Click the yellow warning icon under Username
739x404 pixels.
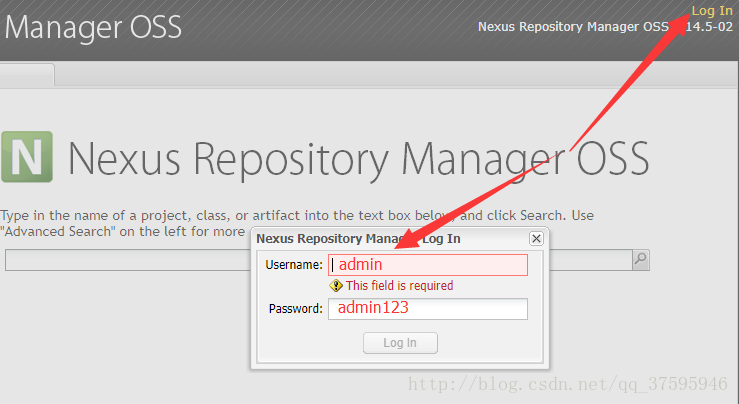coord(336,286)
